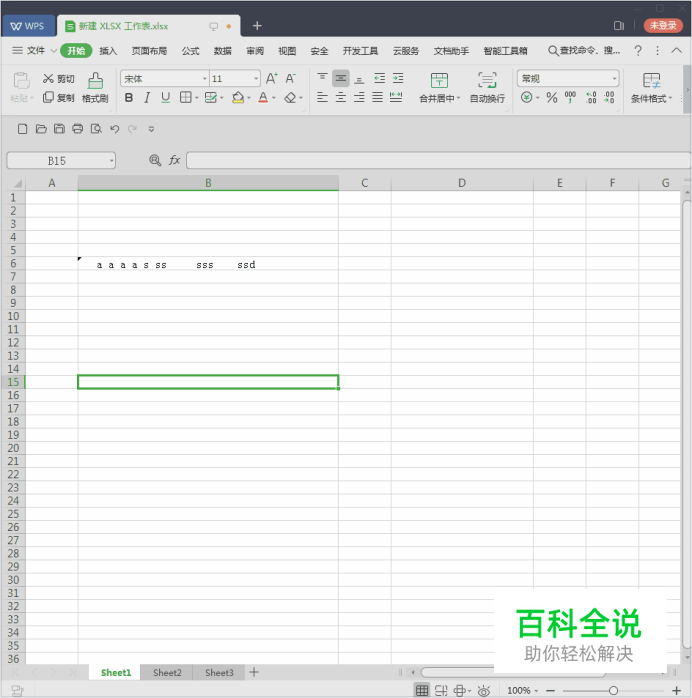Open Conditional Formatting (条件格式) menu
Screen dimensions: 692x698
pos(652,88)
